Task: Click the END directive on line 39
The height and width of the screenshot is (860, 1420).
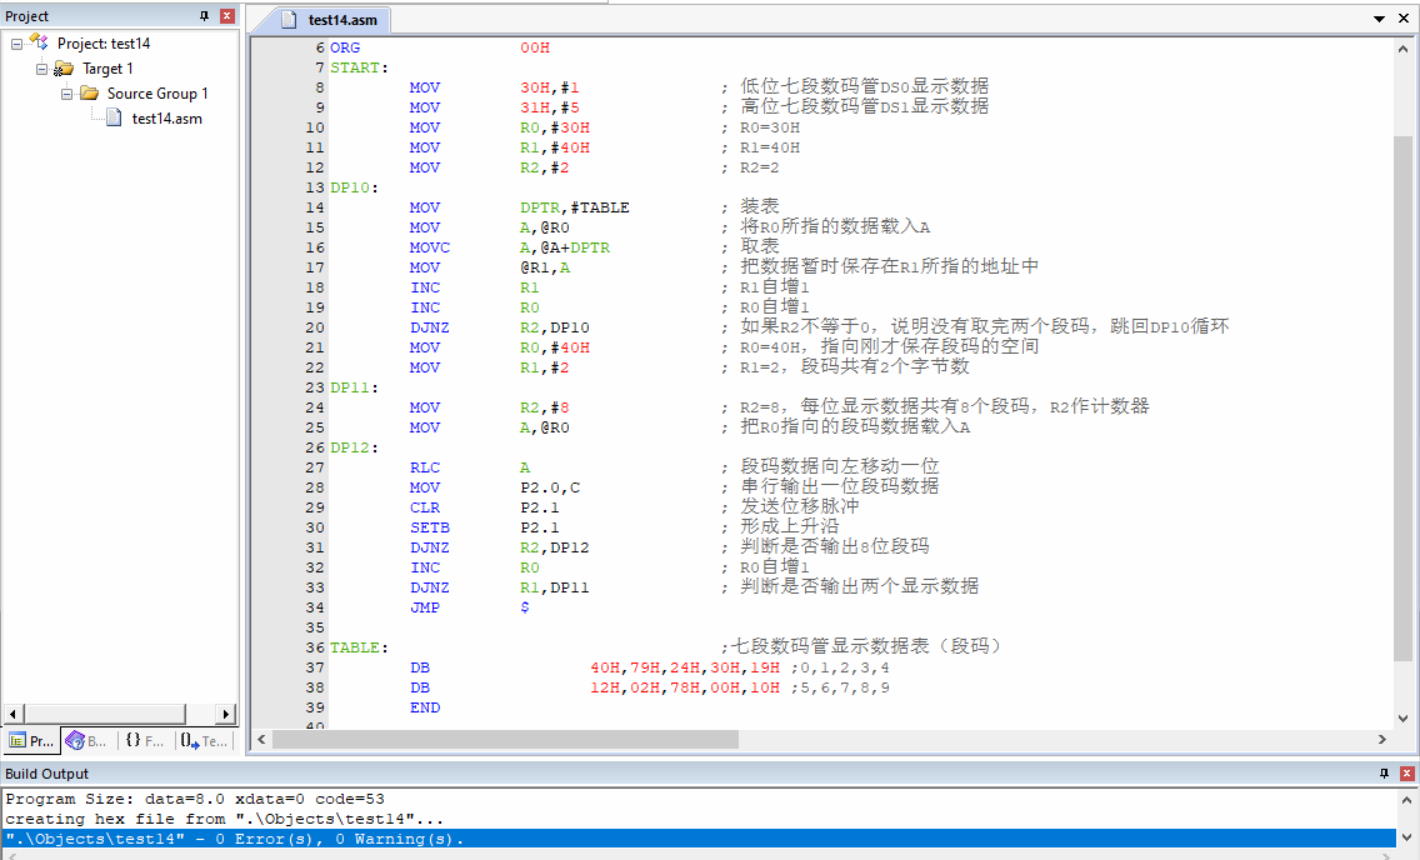Action: click(425, 708)
